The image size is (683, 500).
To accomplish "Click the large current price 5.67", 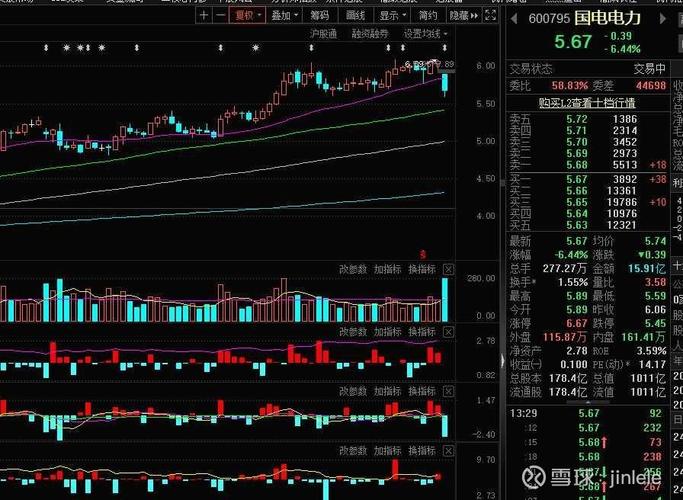I will coord(573,42).
